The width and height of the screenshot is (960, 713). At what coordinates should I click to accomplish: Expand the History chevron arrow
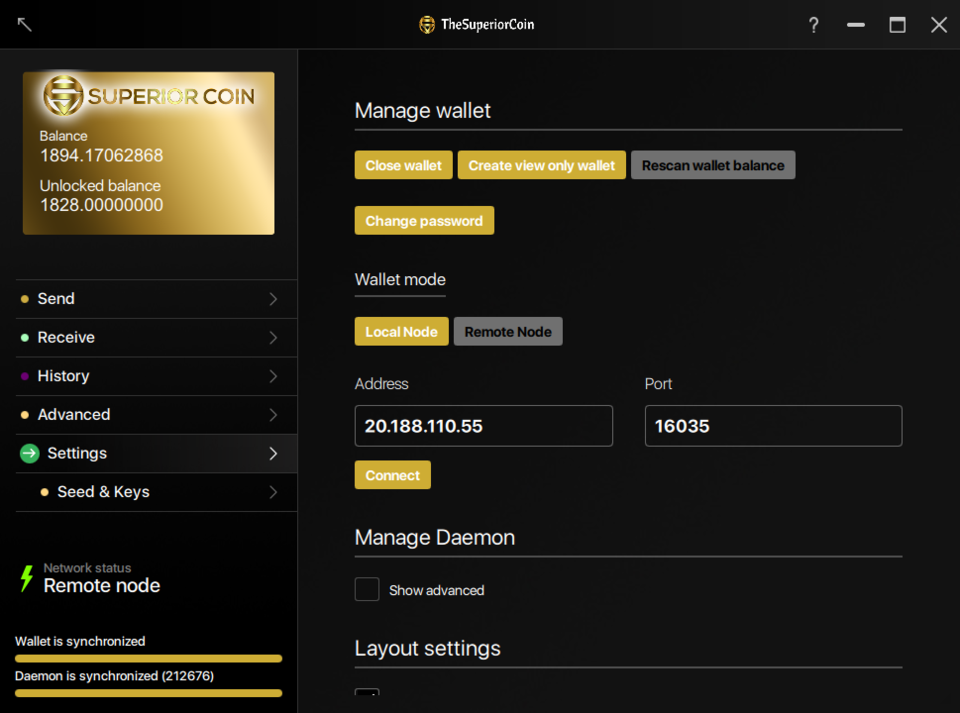tap(274, 376)
